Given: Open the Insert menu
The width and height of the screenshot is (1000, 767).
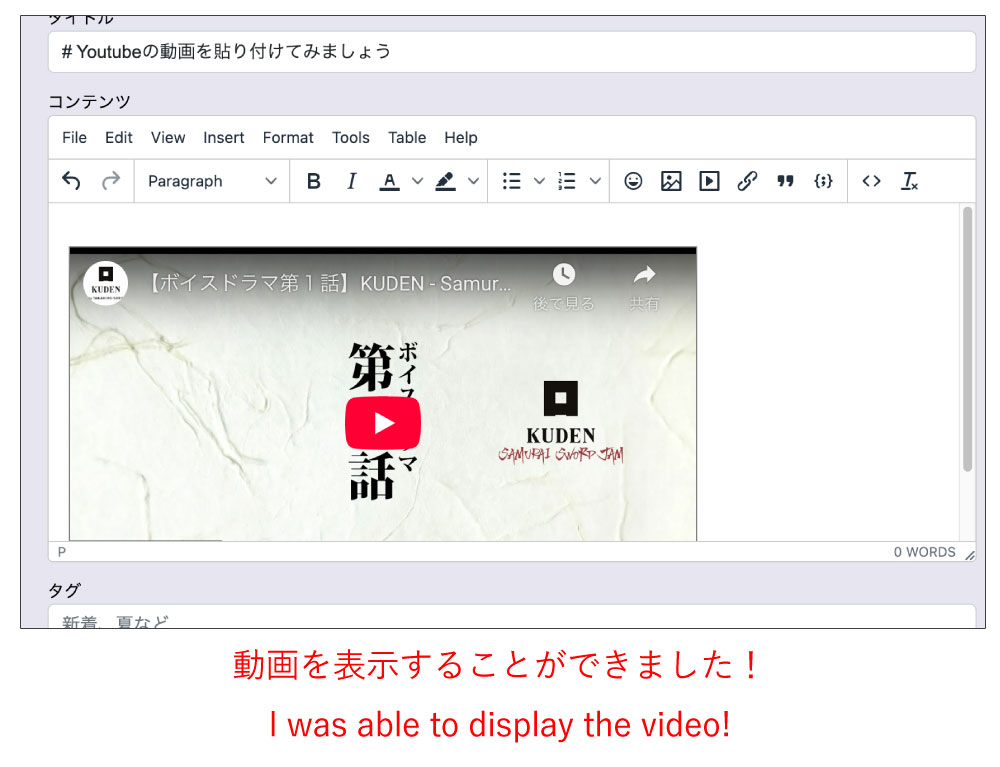Looking at the screenshot, I should (x=223, y=138).
